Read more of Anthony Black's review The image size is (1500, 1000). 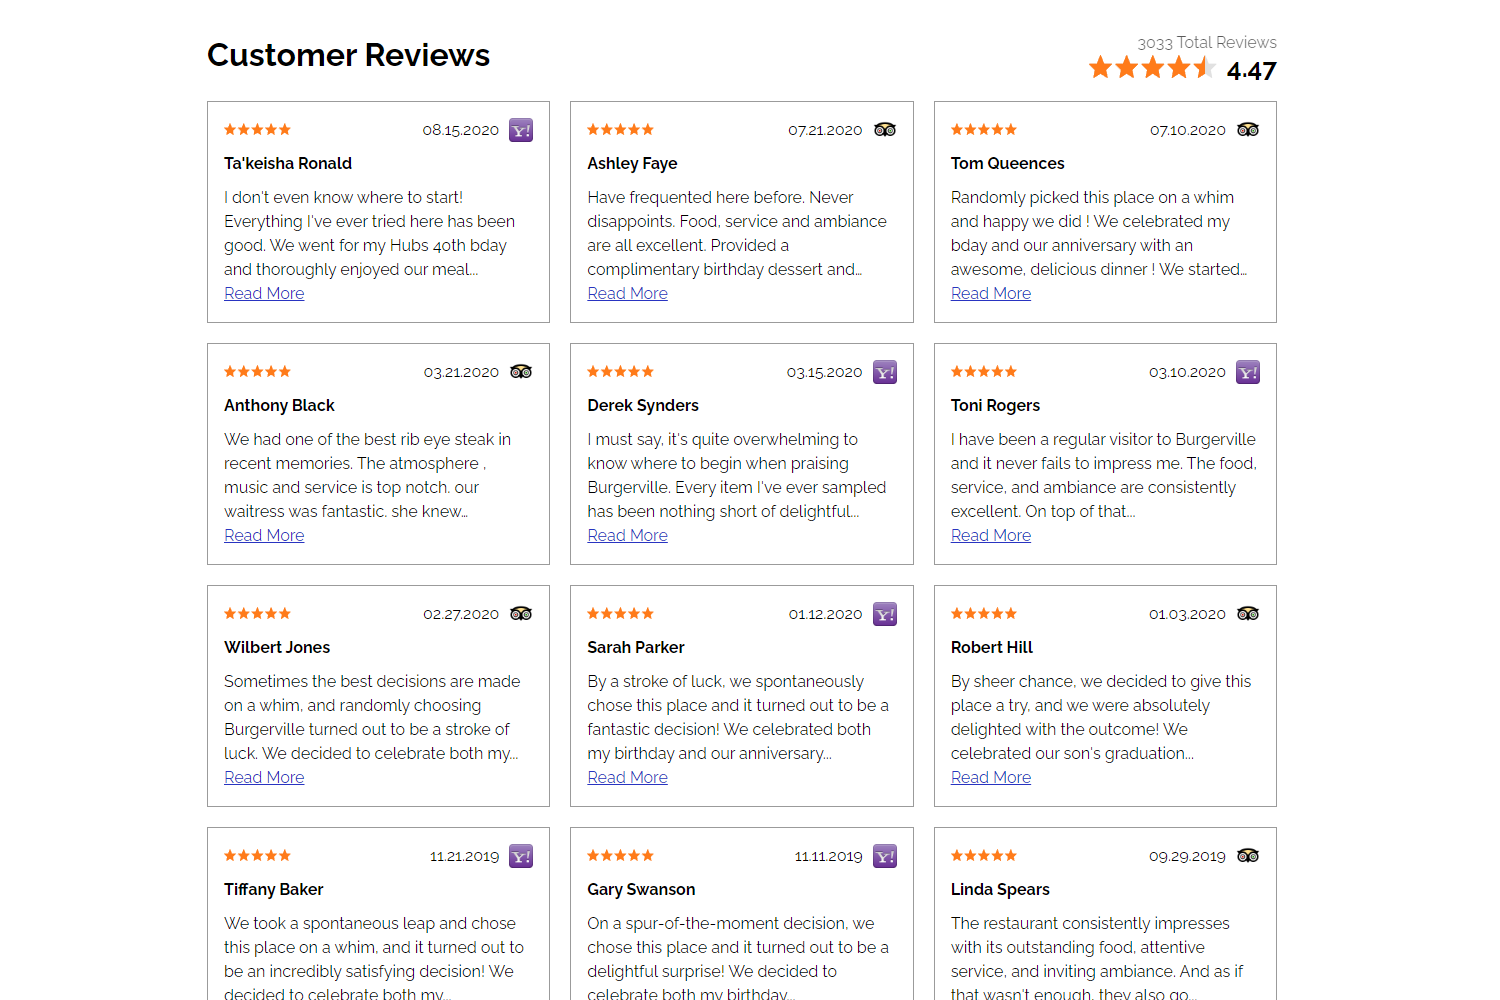(x=264, y=535)
